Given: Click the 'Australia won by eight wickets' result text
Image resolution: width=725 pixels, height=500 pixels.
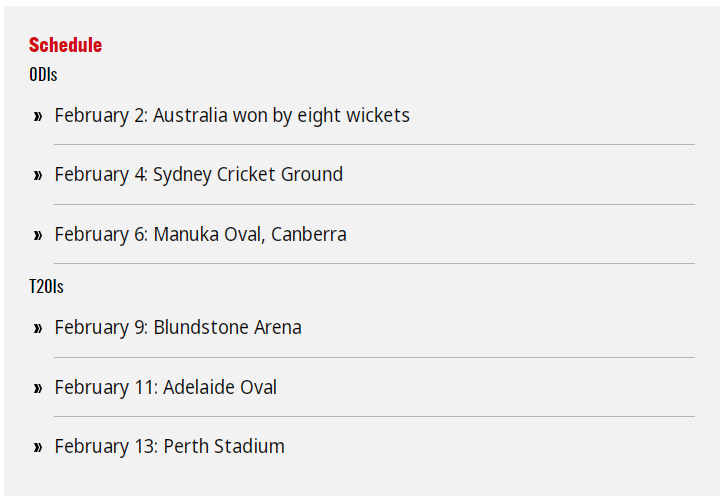Looking at the screenshot, I should (281, 116).
